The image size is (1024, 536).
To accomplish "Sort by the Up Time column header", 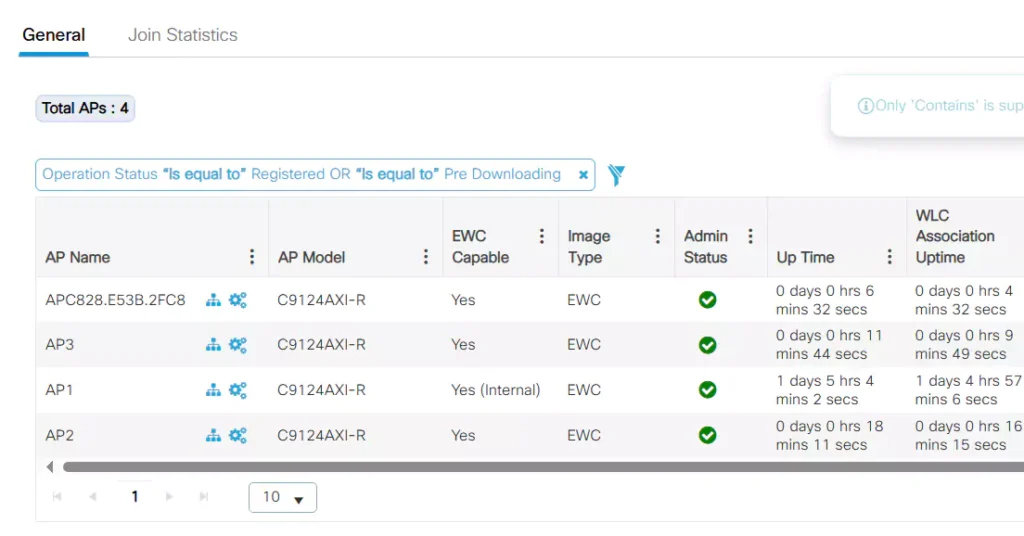I will point(805,257).
